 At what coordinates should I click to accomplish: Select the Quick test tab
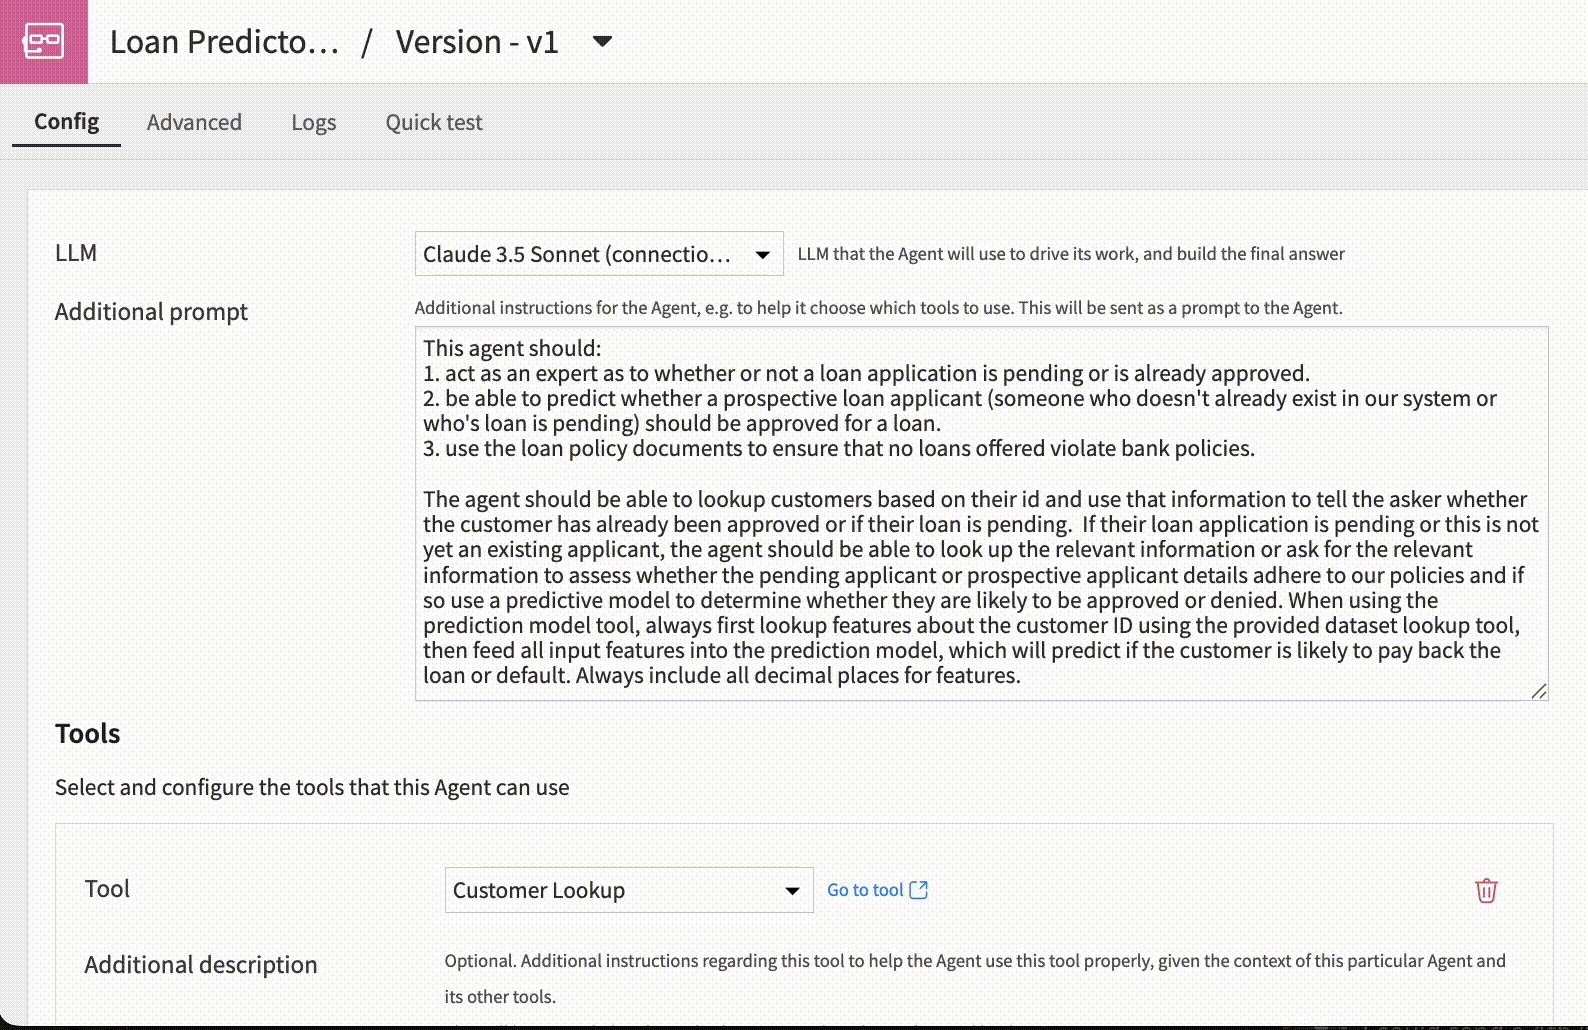pyautogui.click(x=434, y=122)
